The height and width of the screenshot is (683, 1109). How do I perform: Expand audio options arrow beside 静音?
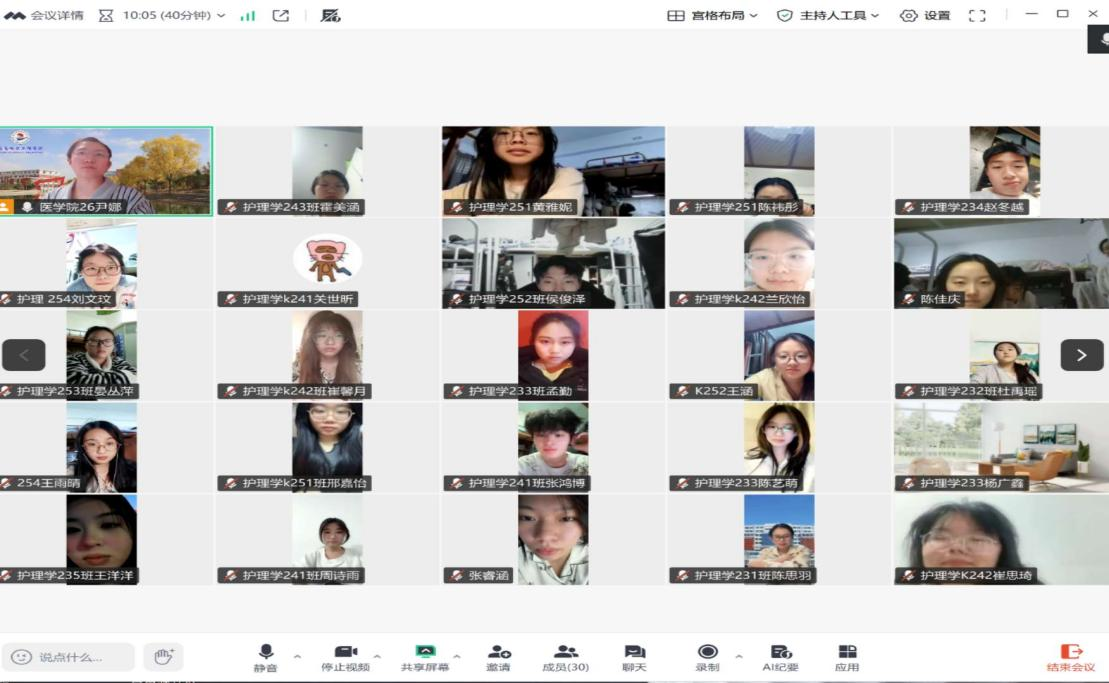point(297,656)
